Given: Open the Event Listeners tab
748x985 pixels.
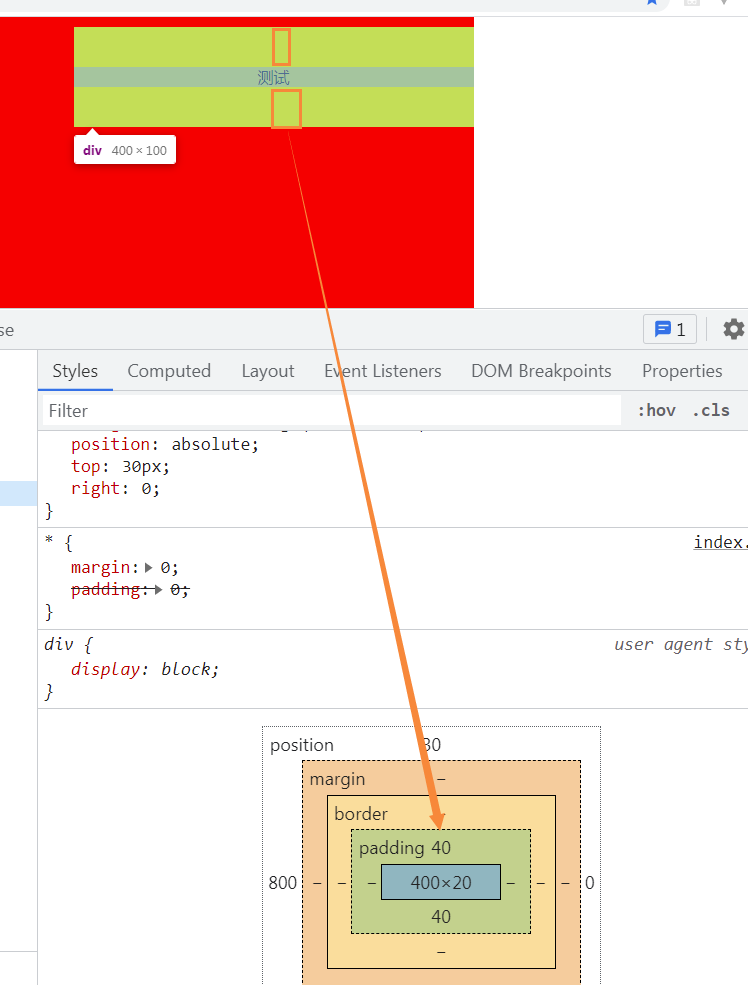Looking at the screenshot, I should [382, 371].
